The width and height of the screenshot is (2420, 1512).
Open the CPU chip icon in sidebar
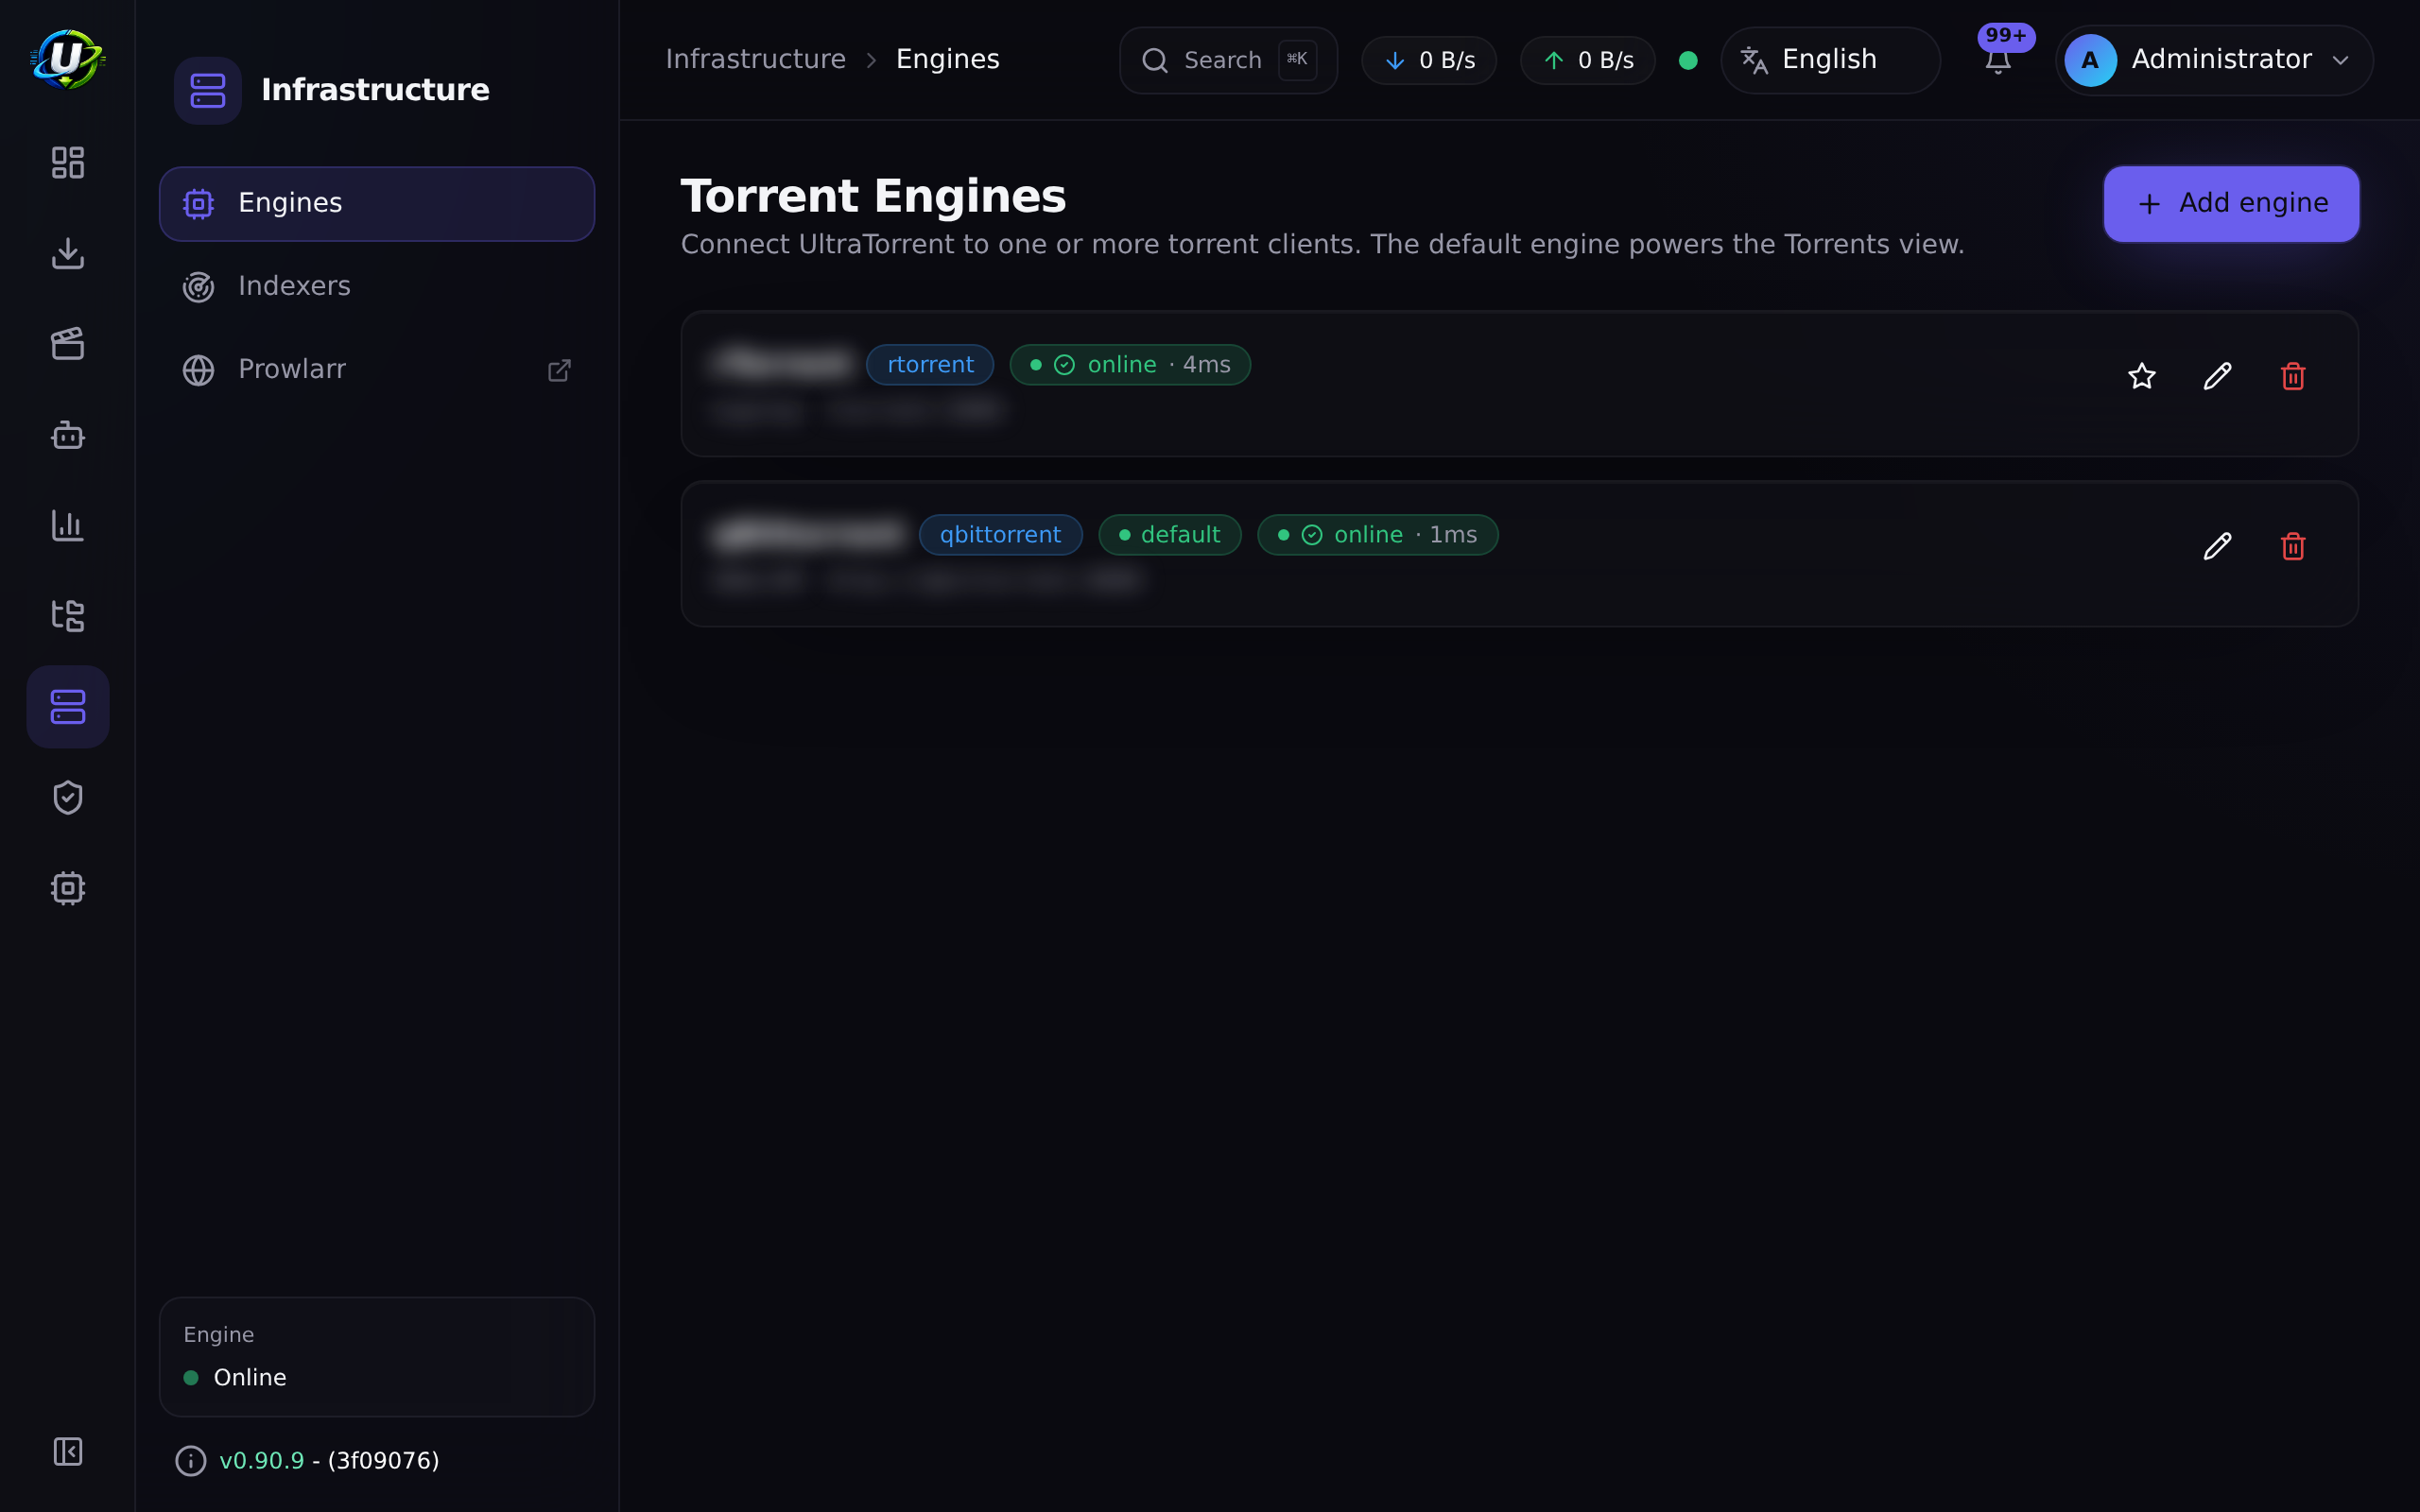click(x=67, y=888)
